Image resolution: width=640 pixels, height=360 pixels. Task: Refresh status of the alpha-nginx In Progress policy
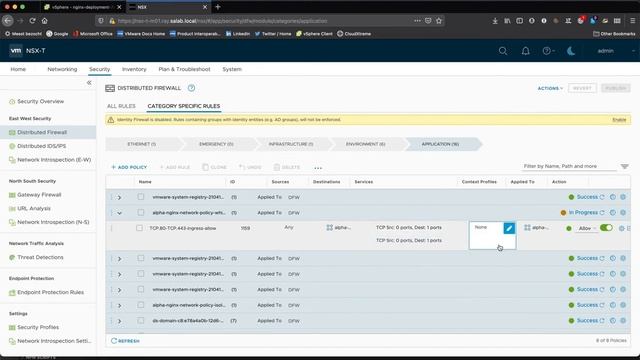(x=602, y=213)
